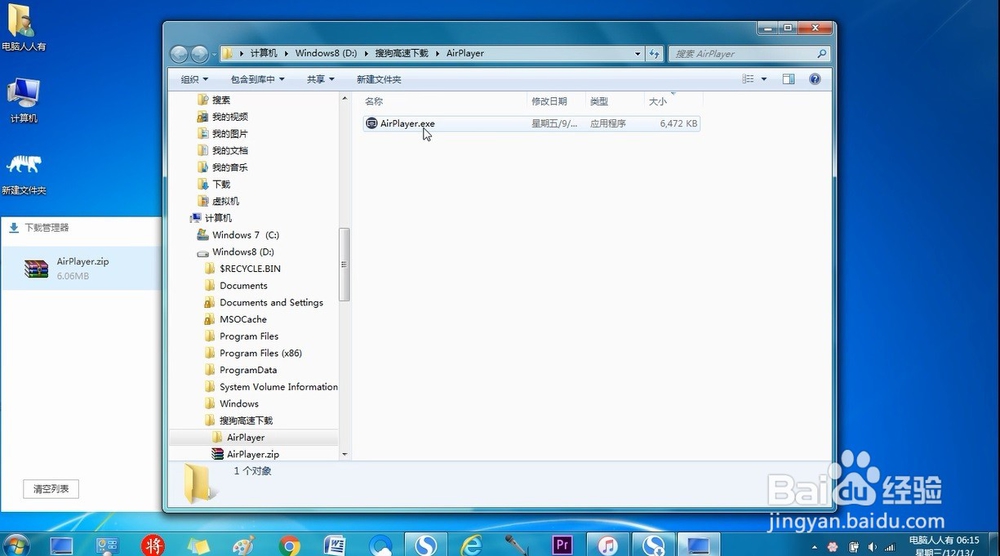Click the red 将 chess taskbar icon
This screenshot has width=1000, height=556.
[x=152, y=546]
